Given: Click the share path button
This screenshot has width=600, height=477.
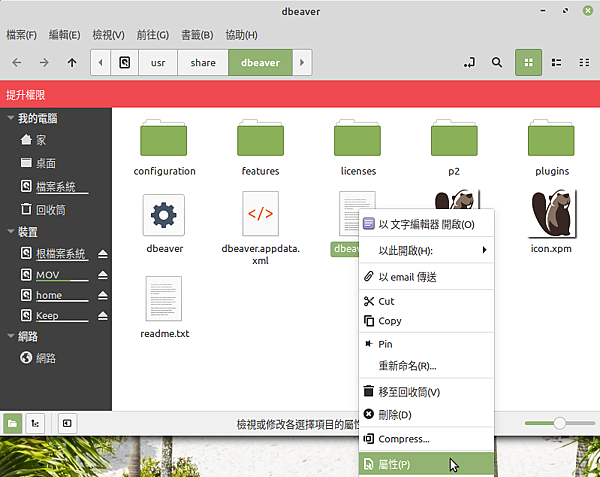Looking at the screenshot, I should coord(203,62).
